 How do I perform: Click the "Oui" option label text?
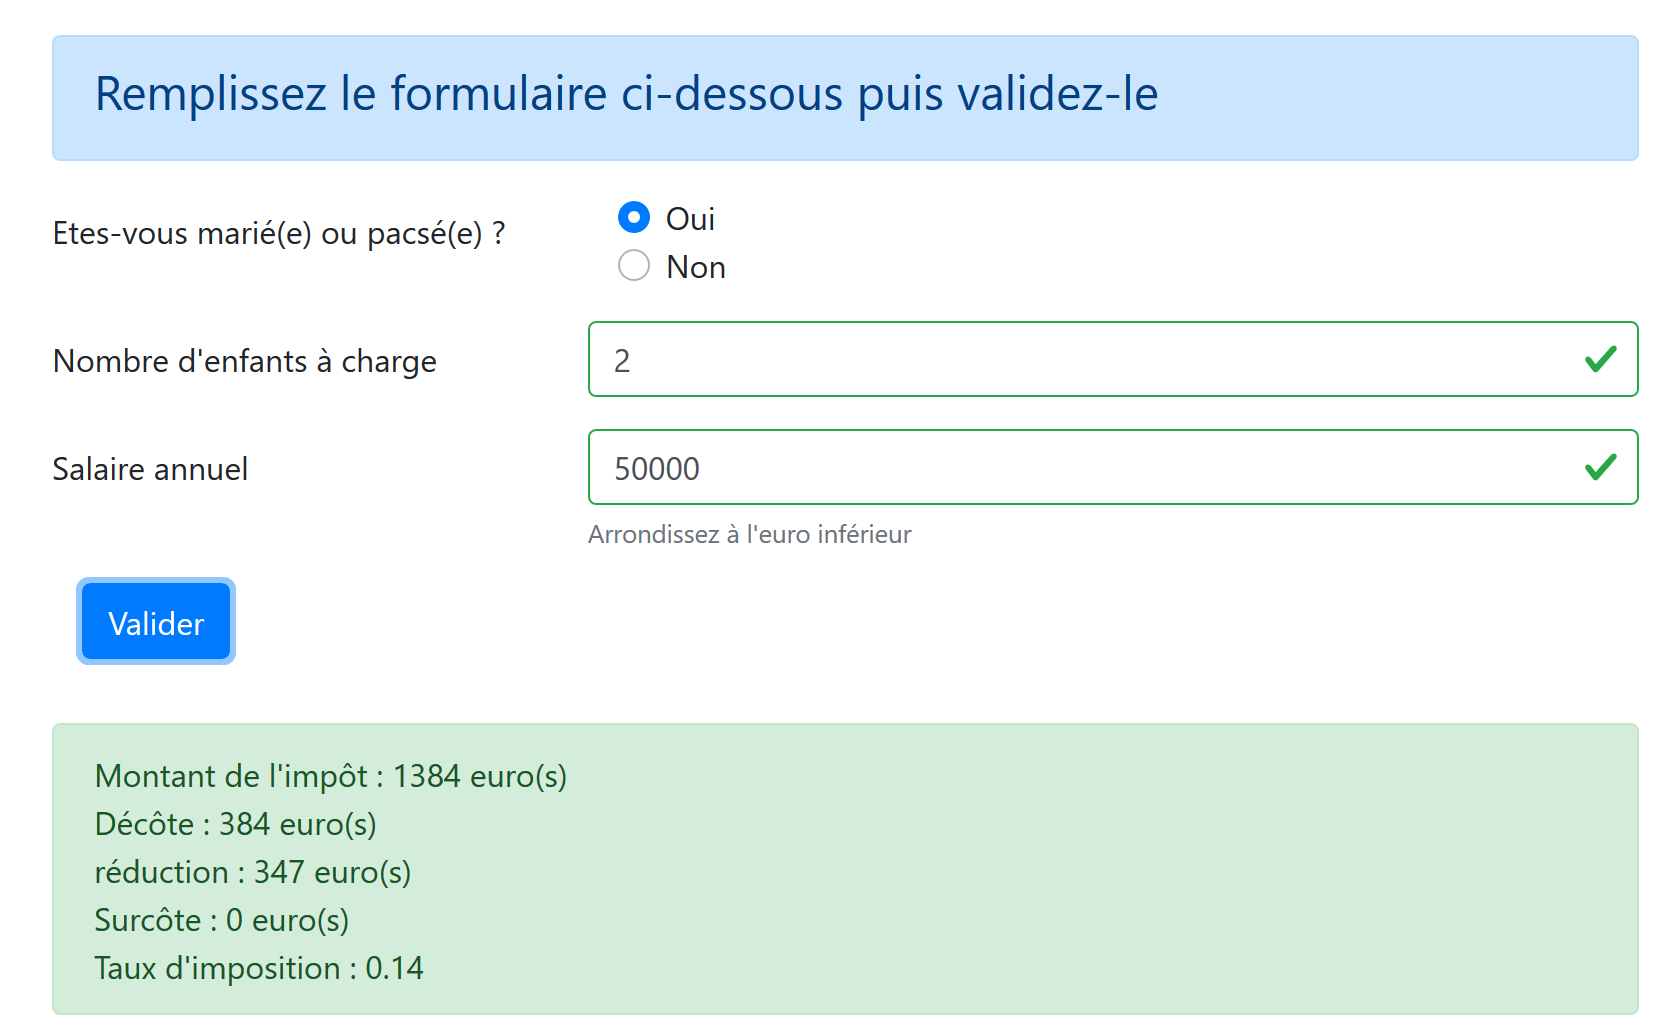[690, 219]
